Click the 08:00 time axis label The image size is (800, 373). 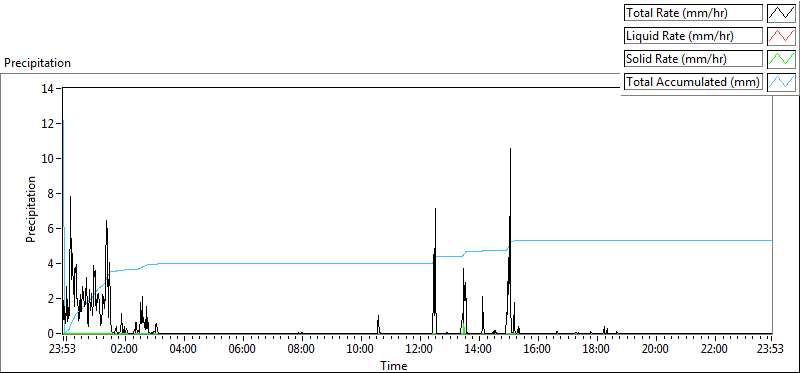[302, 350]
